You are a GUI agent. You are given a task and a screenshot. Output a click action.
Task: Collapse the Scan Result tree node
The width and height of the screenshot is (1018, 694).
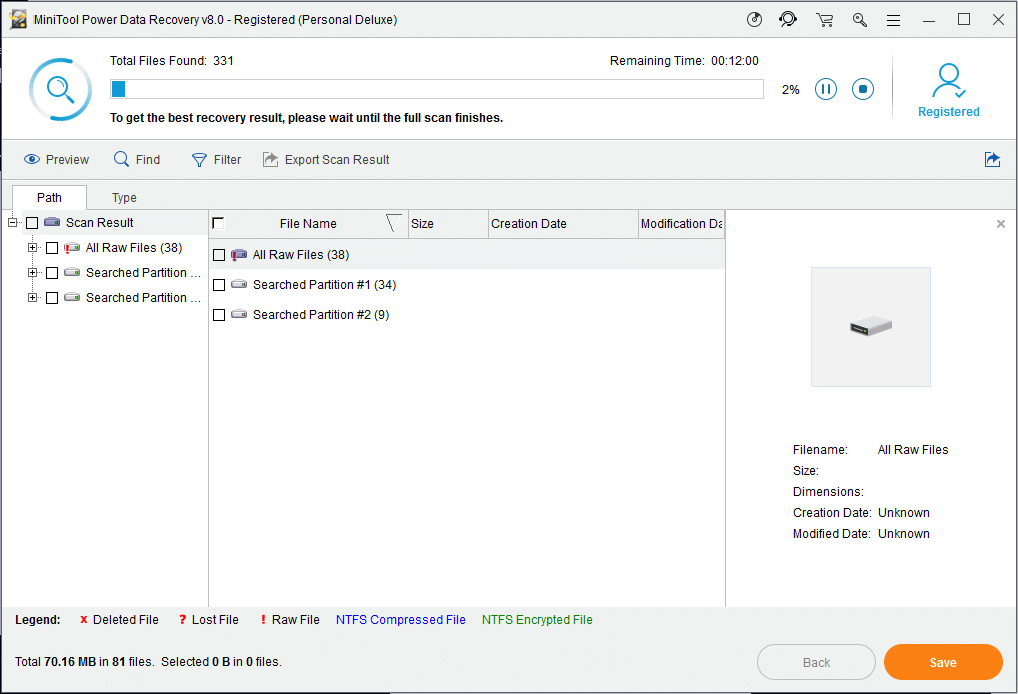12,223
